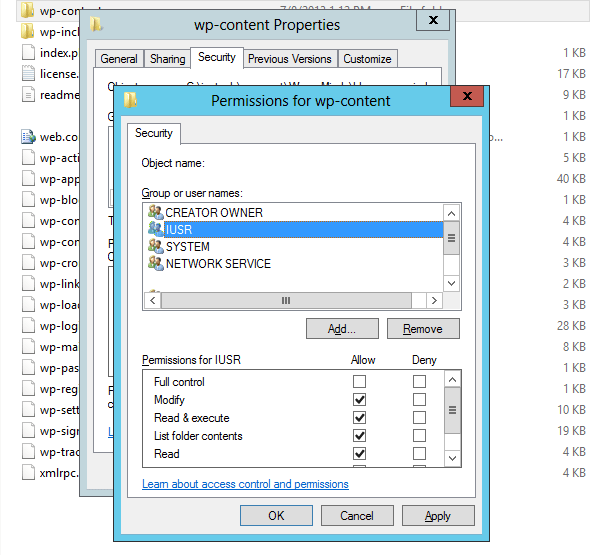Click the user list vertical scrollbar thumb
Viewport: 600px width, 555px height.
point(452,238)
